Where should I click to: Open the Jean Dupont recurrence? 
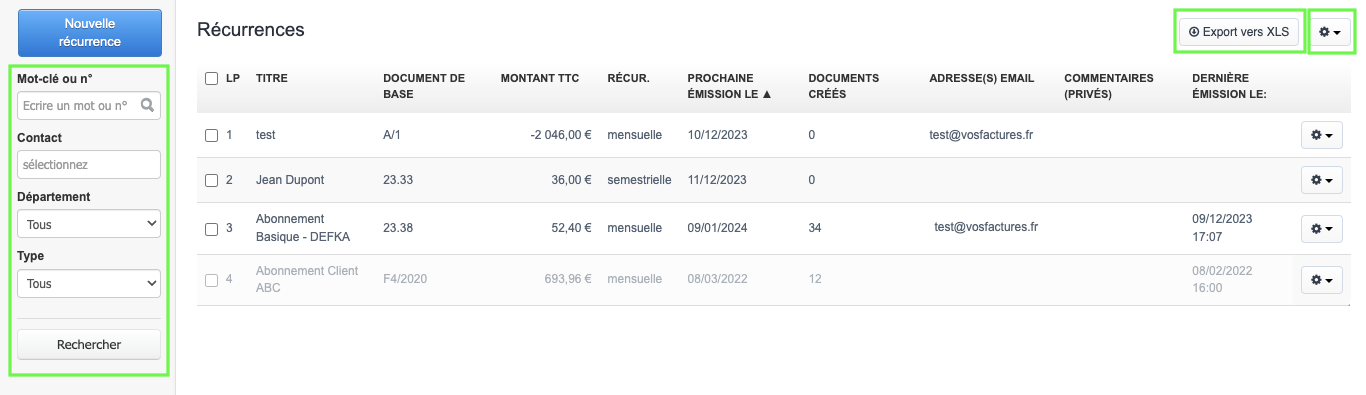pyautogui.click(x=290, y=180)
